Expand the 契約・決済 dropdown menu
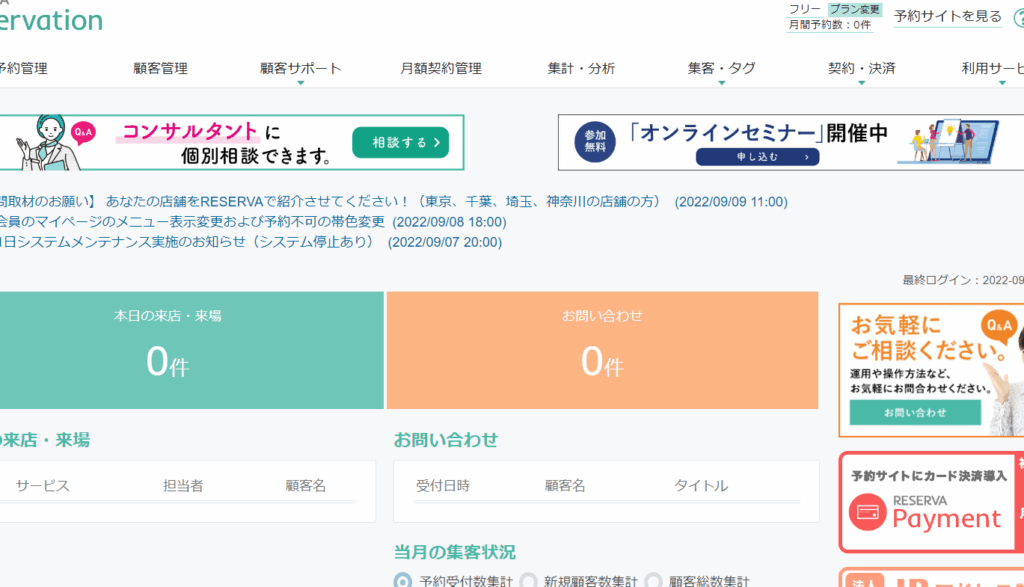This screenshot has height=587, width=1024. pos(861,69)
